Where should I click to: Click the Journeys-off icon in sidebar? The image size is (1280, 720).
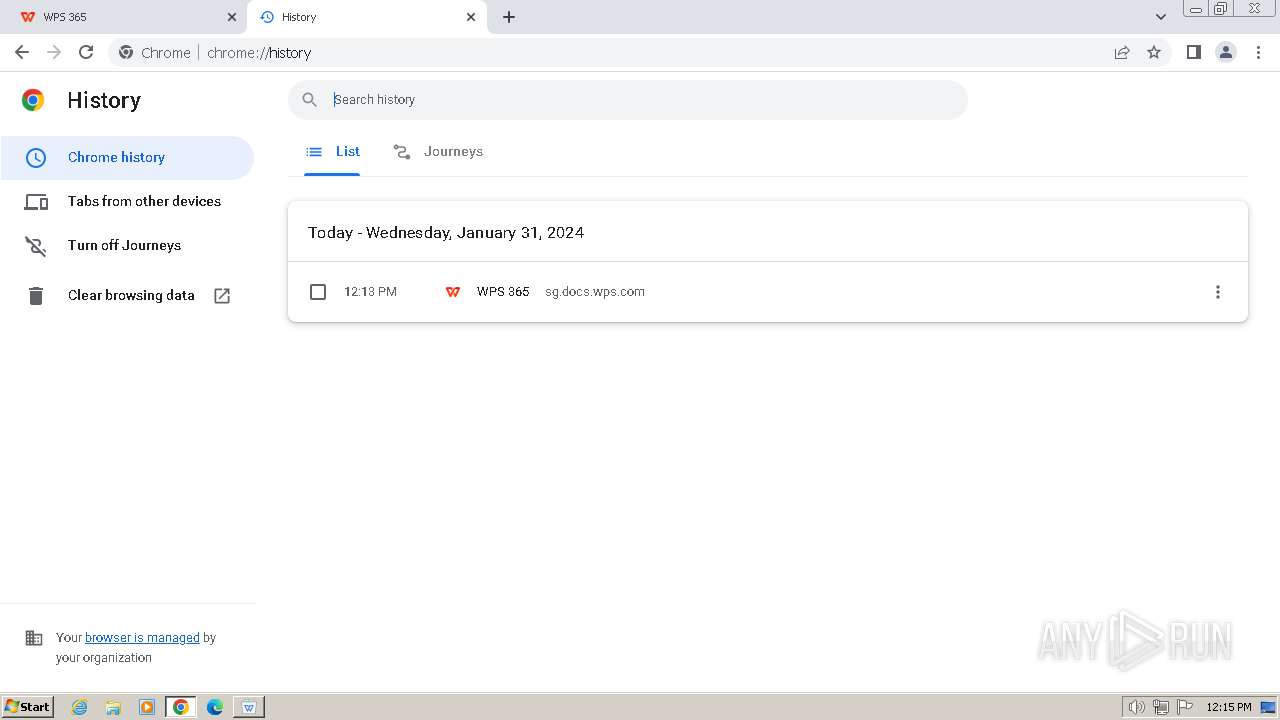[36, 246]
